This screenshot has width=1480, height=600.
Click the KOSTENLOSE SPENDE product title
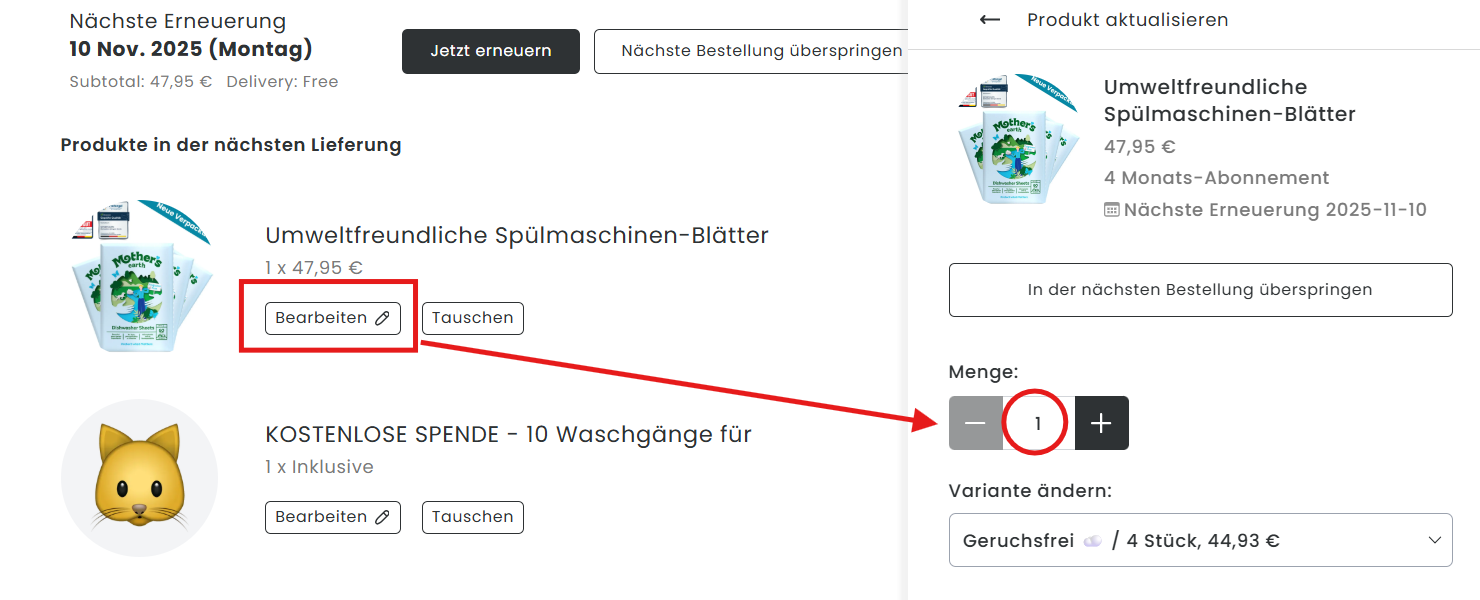click(507, 434)
